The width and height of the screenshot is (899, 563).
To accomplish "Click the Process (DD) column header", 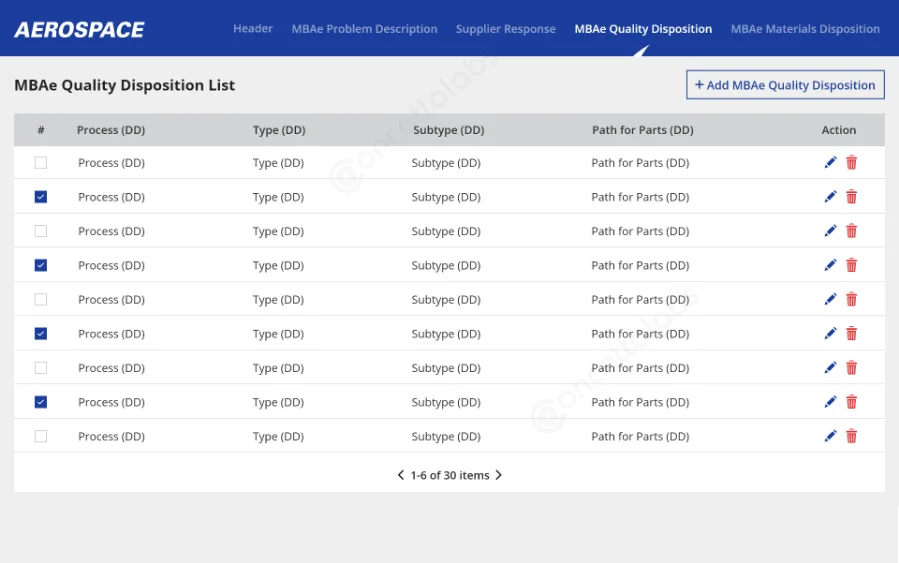I will 111,130.
